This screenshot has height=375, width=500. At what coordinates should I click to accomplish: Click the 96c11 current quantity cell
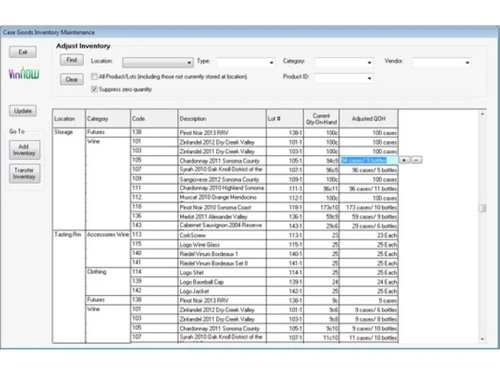click(321, 189)
